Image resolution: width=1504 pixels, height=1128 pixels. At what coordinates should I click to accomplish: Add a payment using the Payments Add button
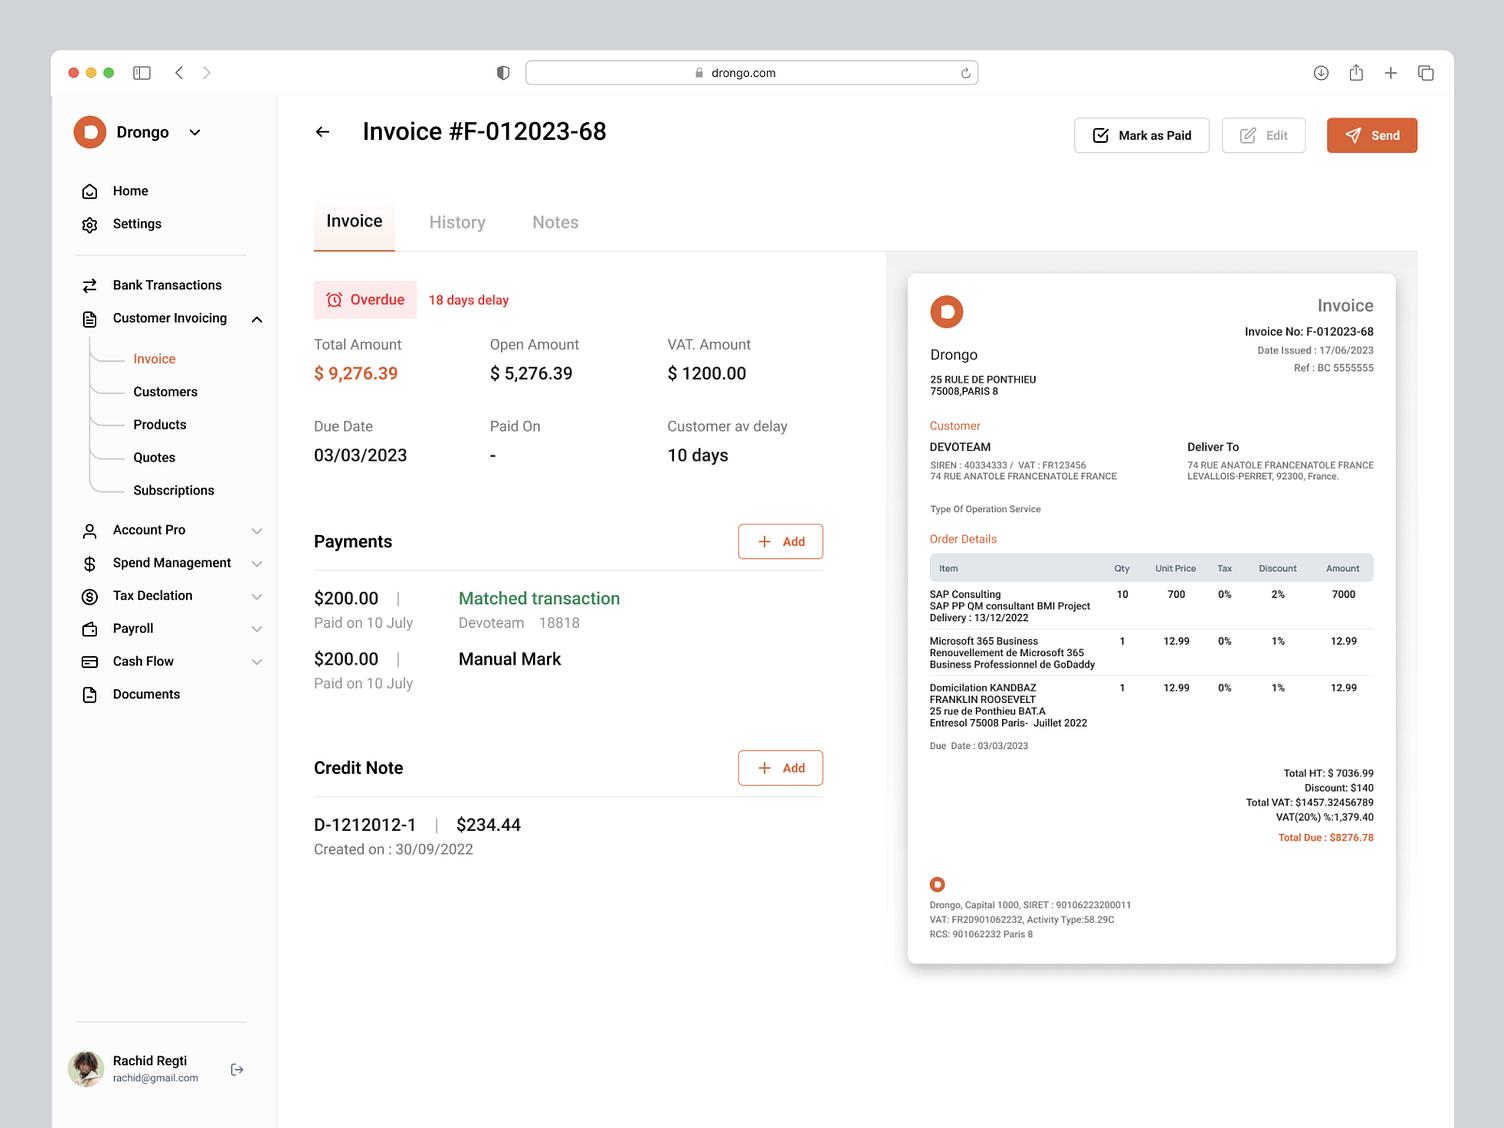pos(780,541)
